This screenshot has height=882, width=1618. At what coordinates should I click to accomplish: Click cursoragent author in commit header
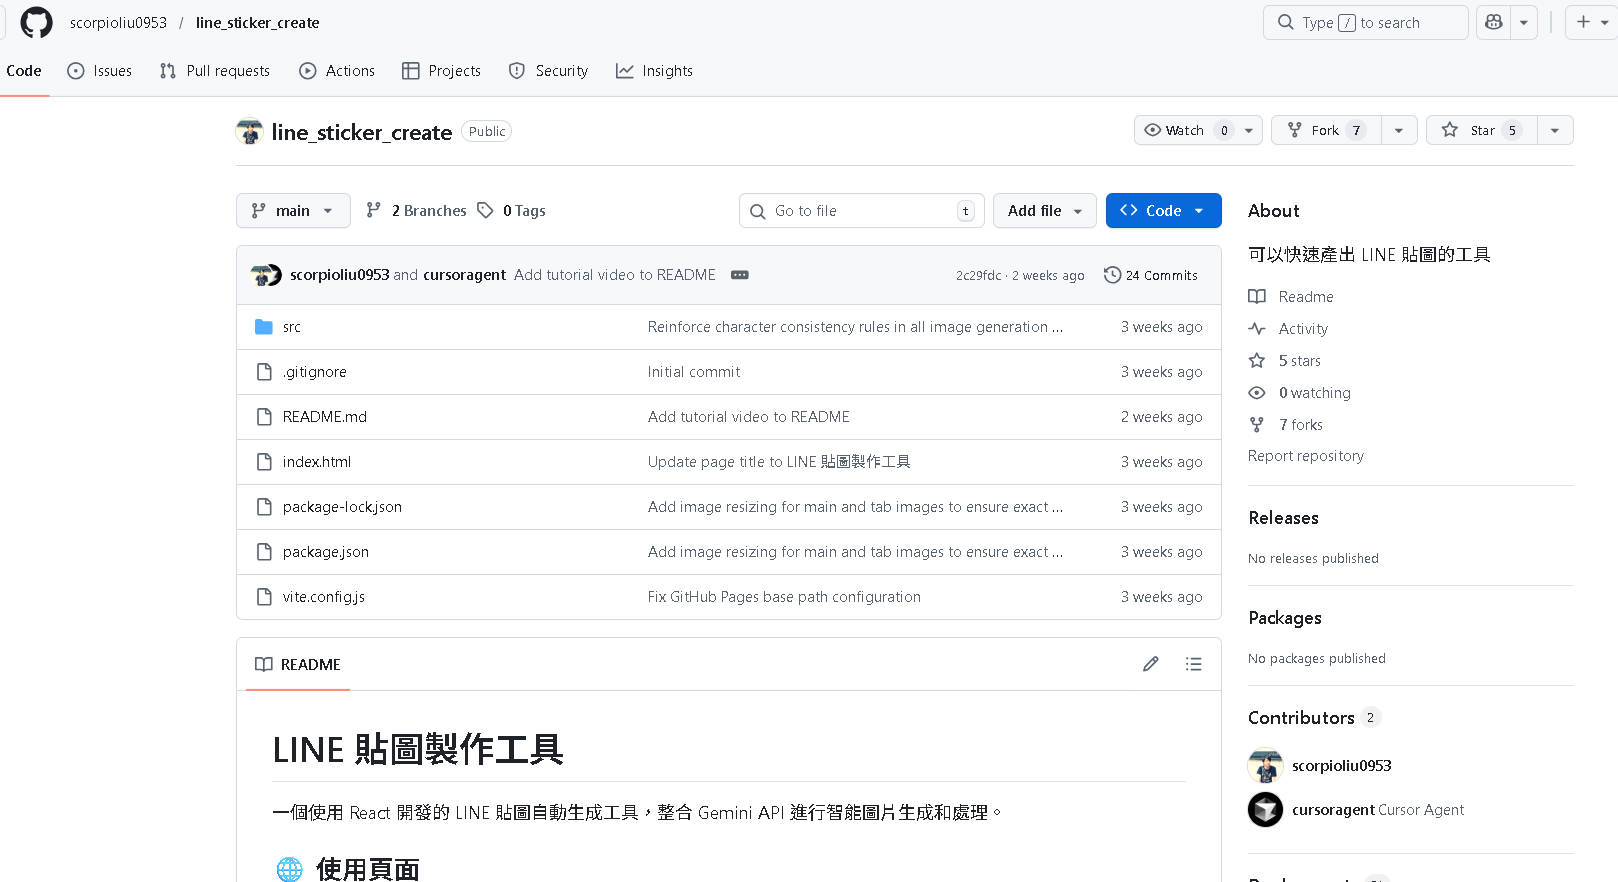click(464, 275)
